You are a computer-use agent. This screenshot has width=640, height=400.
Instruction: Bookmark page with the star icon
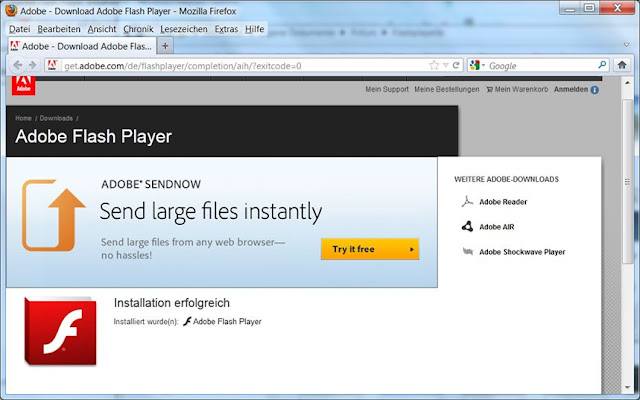pos(434,65)
